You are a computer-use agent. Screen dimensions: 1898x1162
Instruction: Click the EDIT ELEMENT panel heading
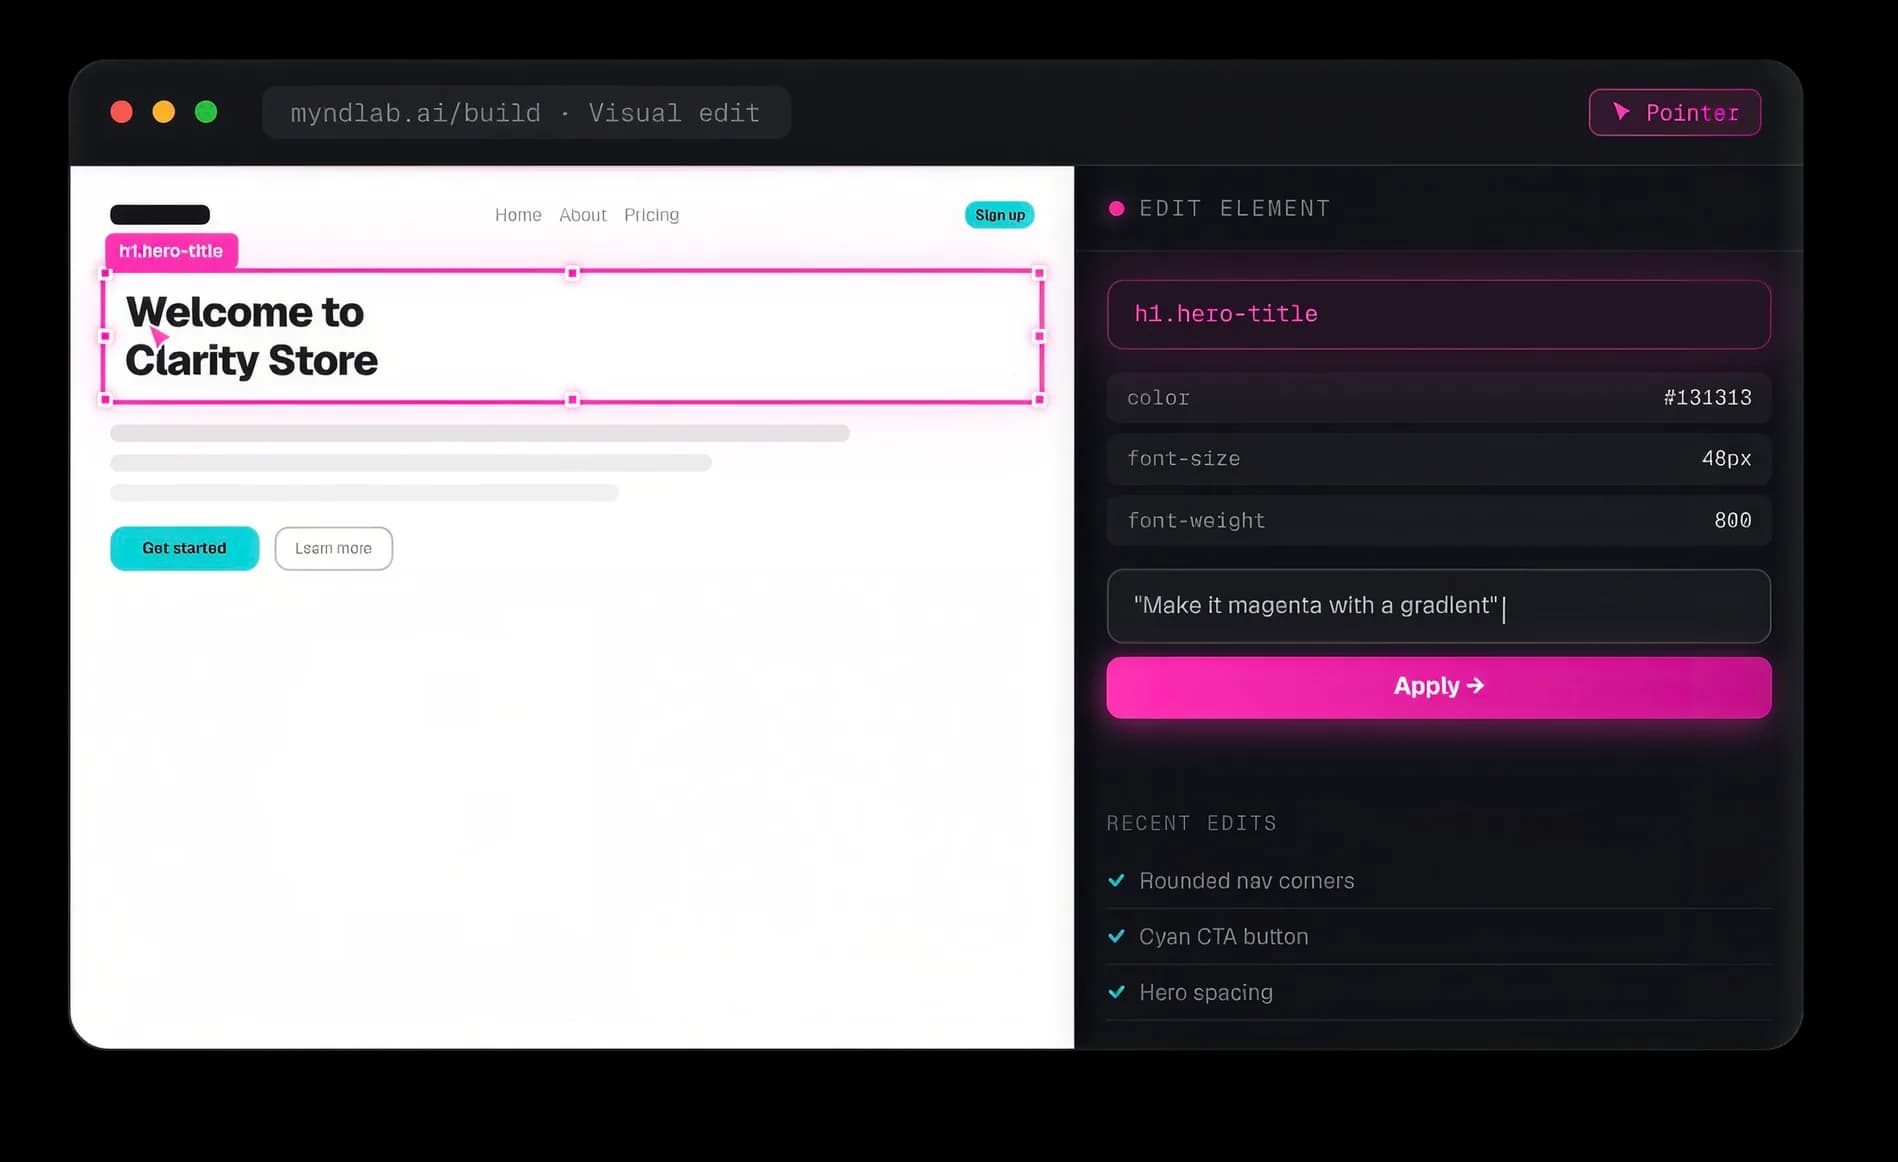(x=1235, y=208)
